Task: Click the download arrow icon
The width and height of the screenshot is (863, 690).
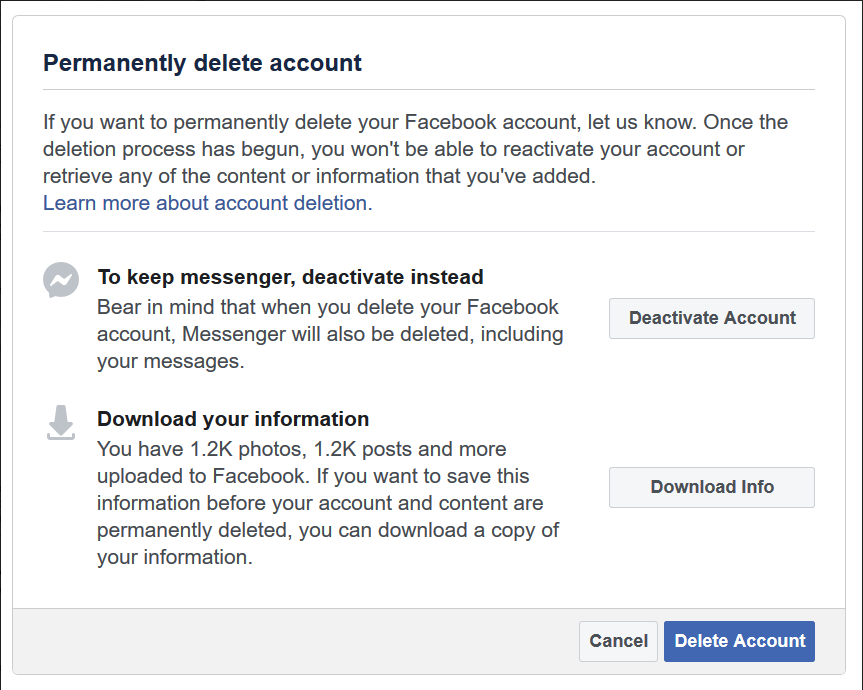Action: [61, 423]
